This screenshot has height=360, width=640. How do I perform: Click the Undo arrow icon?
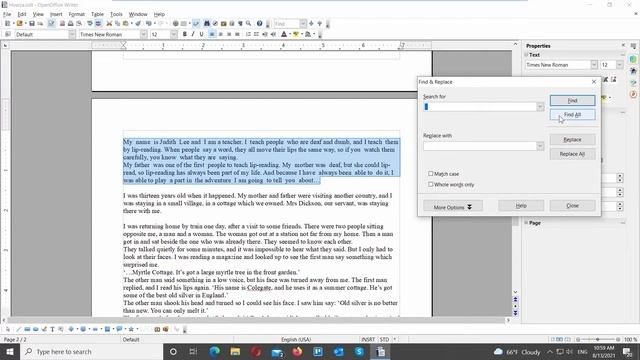click(148, 24)
